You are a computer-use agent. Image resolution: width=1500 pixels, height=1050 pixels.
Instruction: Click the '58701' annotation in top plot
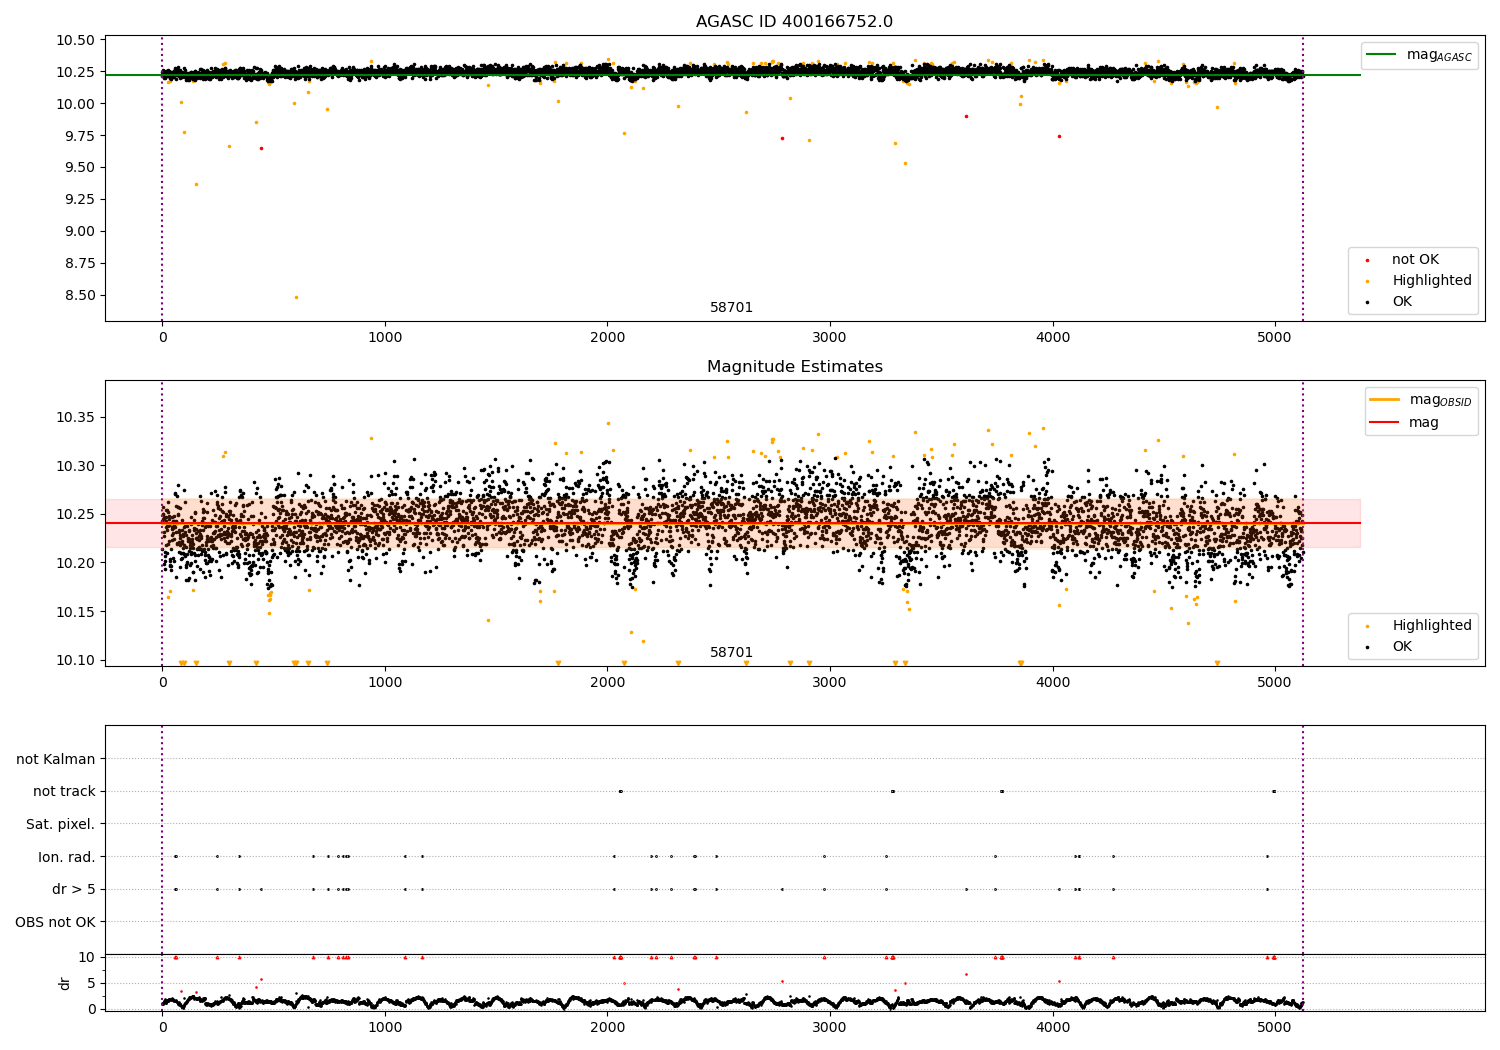tap(731, 308)
